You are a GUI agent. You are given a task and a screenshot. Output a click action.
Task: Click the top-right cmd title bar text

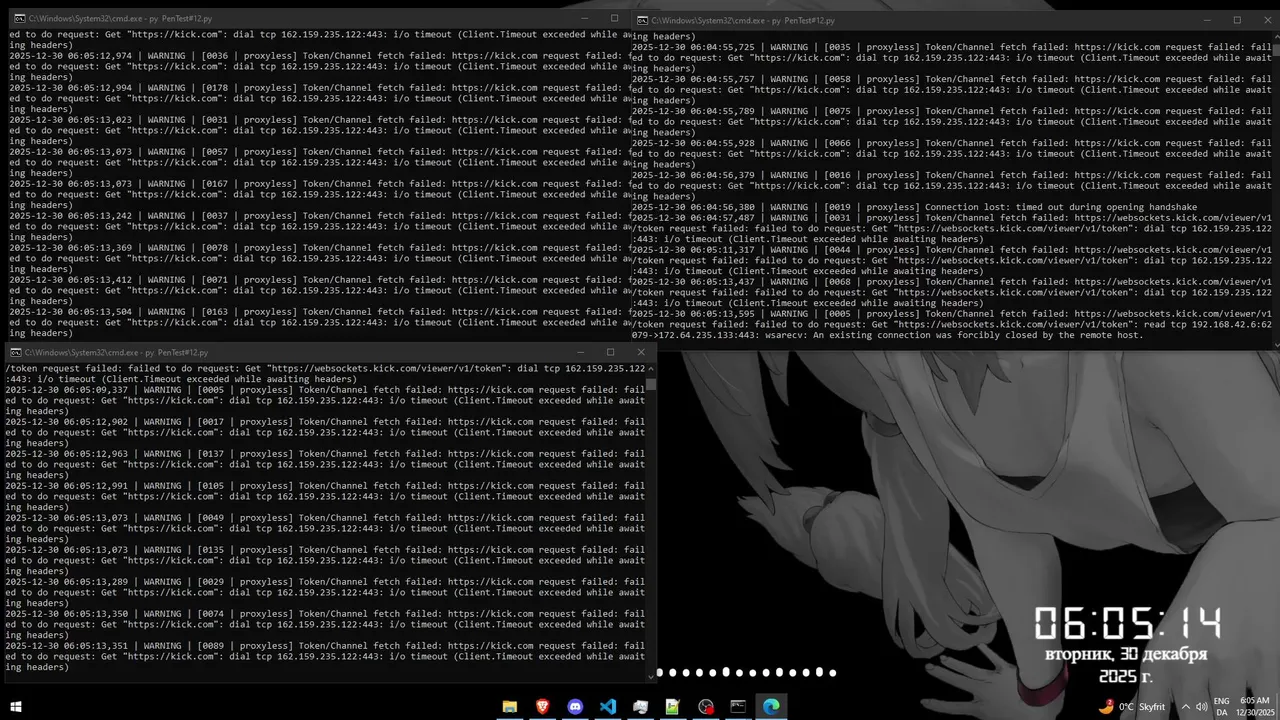pos(743,20)
